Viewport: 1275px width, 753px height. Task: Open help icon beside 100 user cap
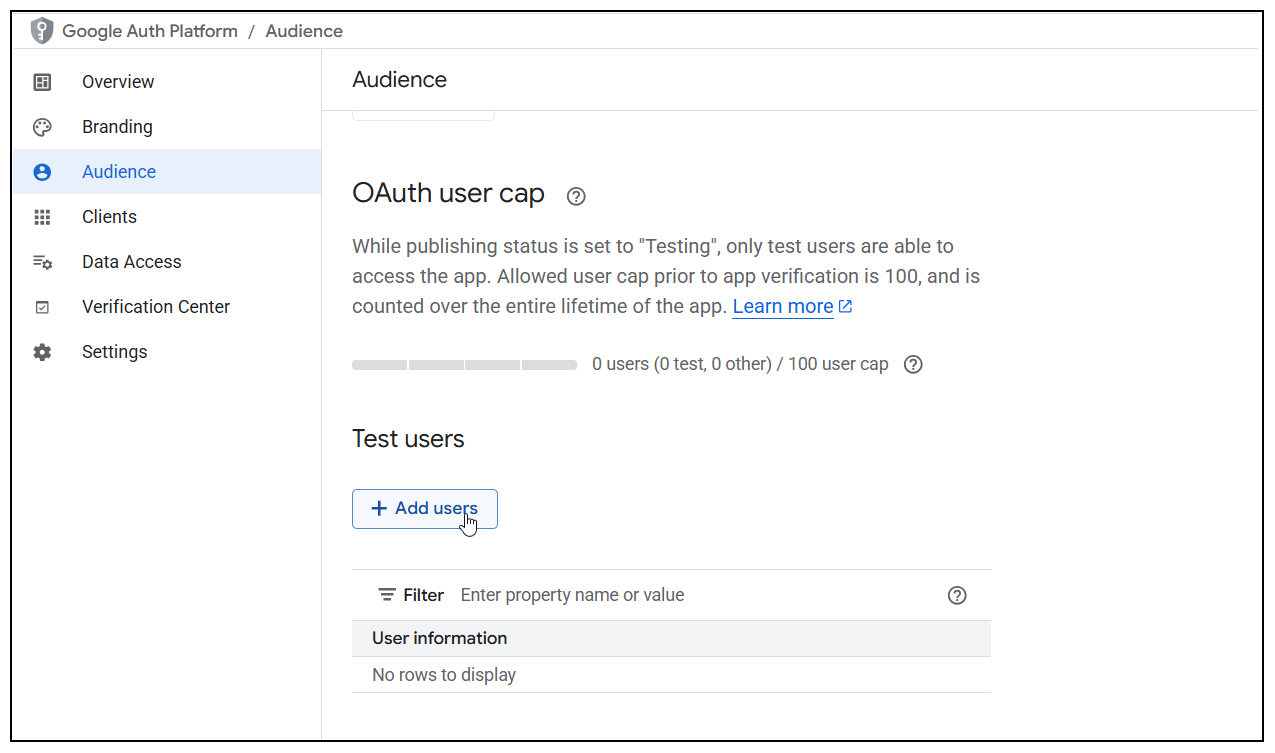(913, 364)
